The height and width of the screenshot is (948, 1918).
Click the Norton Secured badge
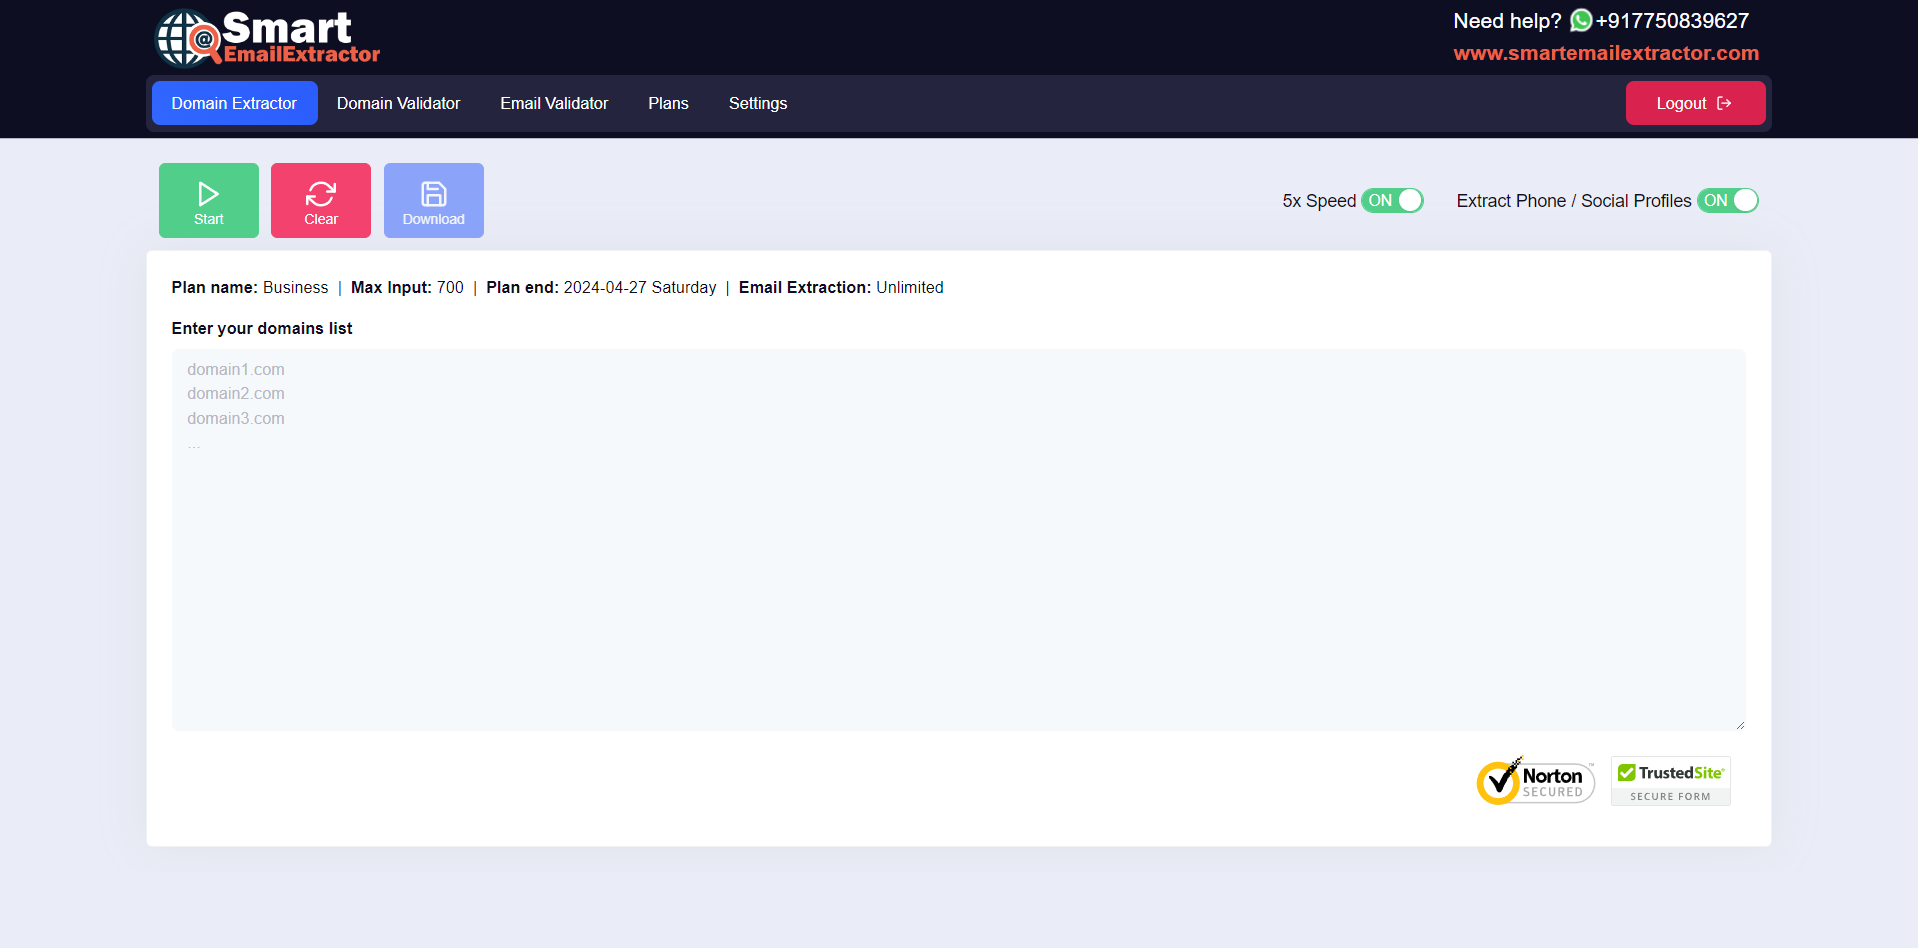pyautogui.click(x=1536, y=781)
